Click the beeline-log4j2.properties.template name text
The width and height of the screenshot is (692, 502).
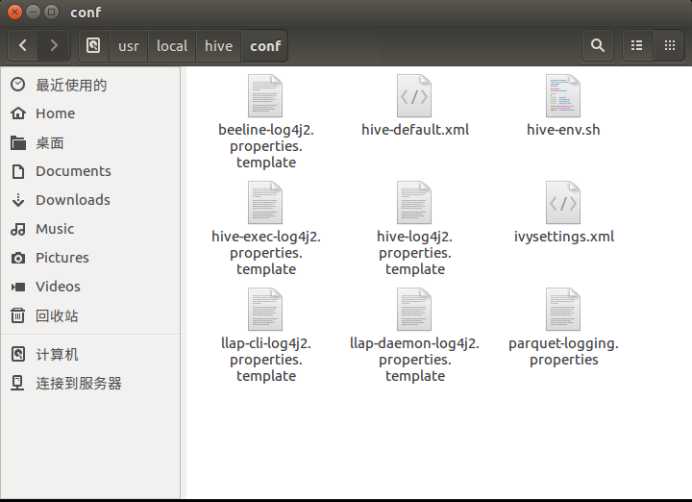pos(266,146)
